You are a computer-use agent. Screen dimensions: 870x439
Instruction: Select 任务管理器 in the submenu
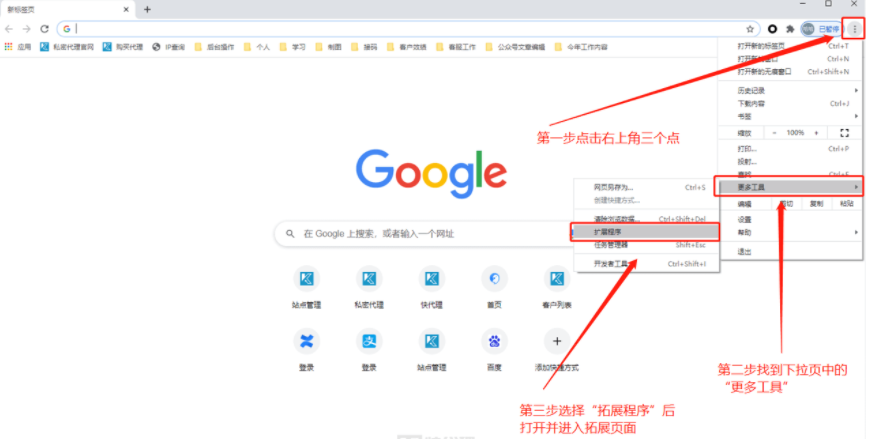coord(646,245)
